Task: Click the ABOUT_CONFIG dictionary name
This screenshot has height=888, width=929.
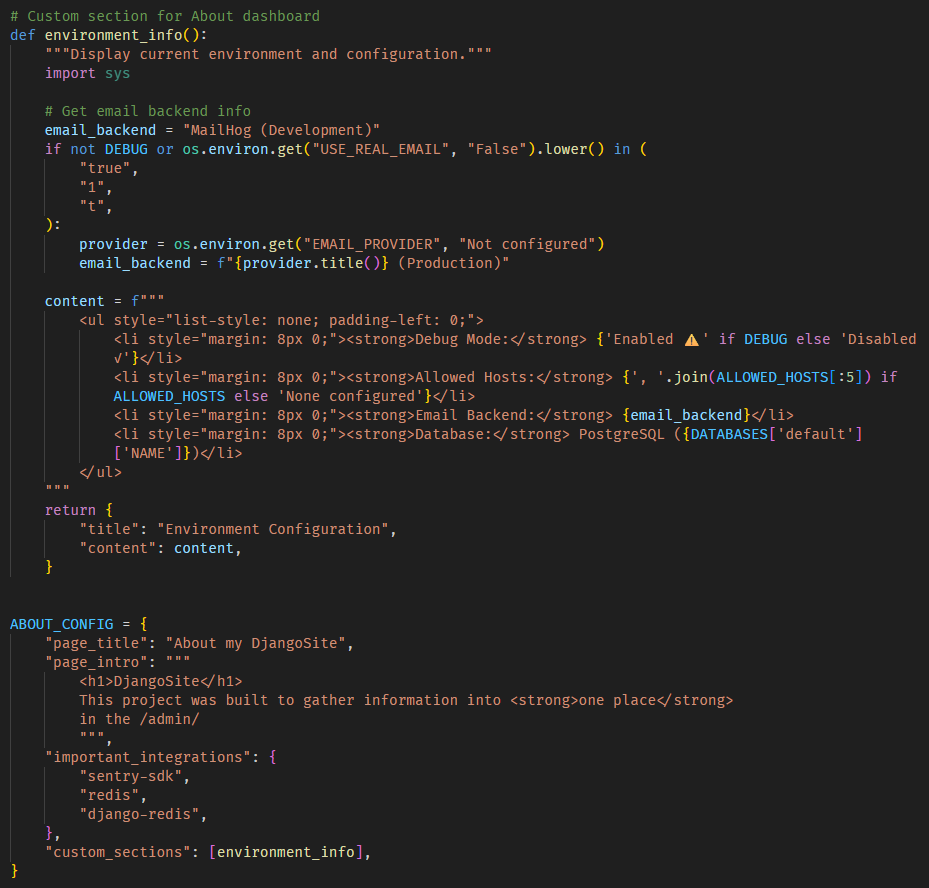Action: [x=61, y=623]
